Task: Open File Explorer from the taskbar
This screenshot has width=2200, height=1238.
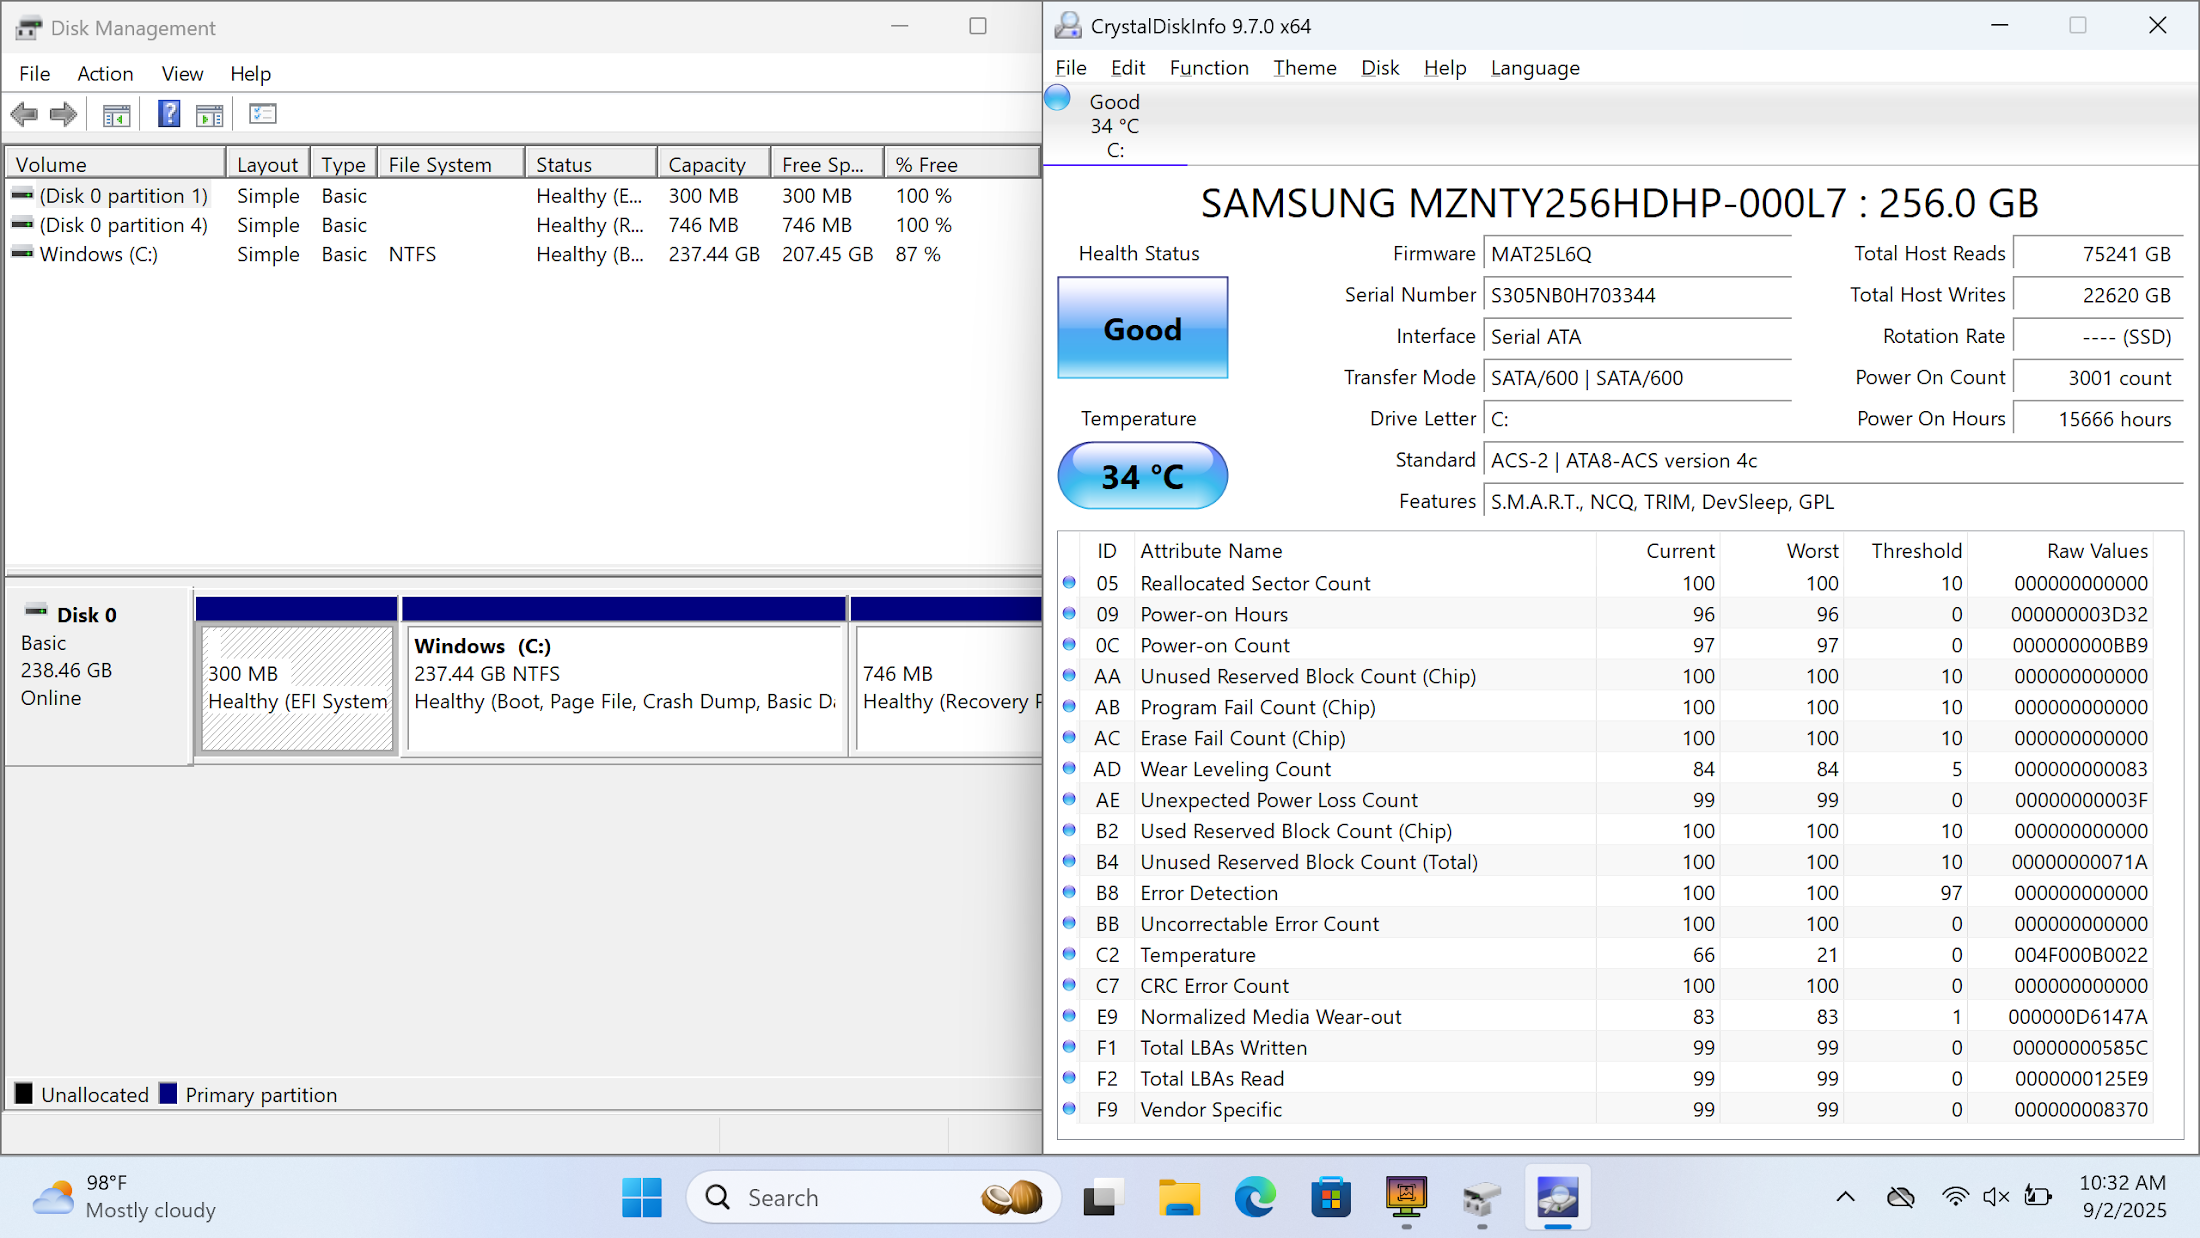Action: (x=1179, y=1197)
